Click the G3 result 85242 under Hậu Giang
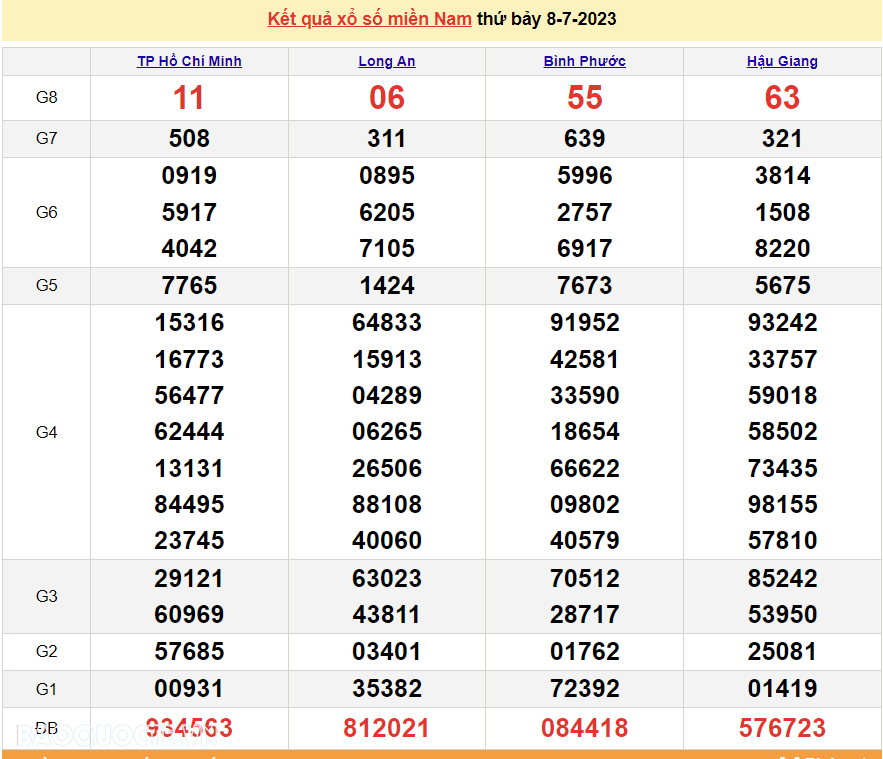The image size is (883, 759). (x=783, y=578)
